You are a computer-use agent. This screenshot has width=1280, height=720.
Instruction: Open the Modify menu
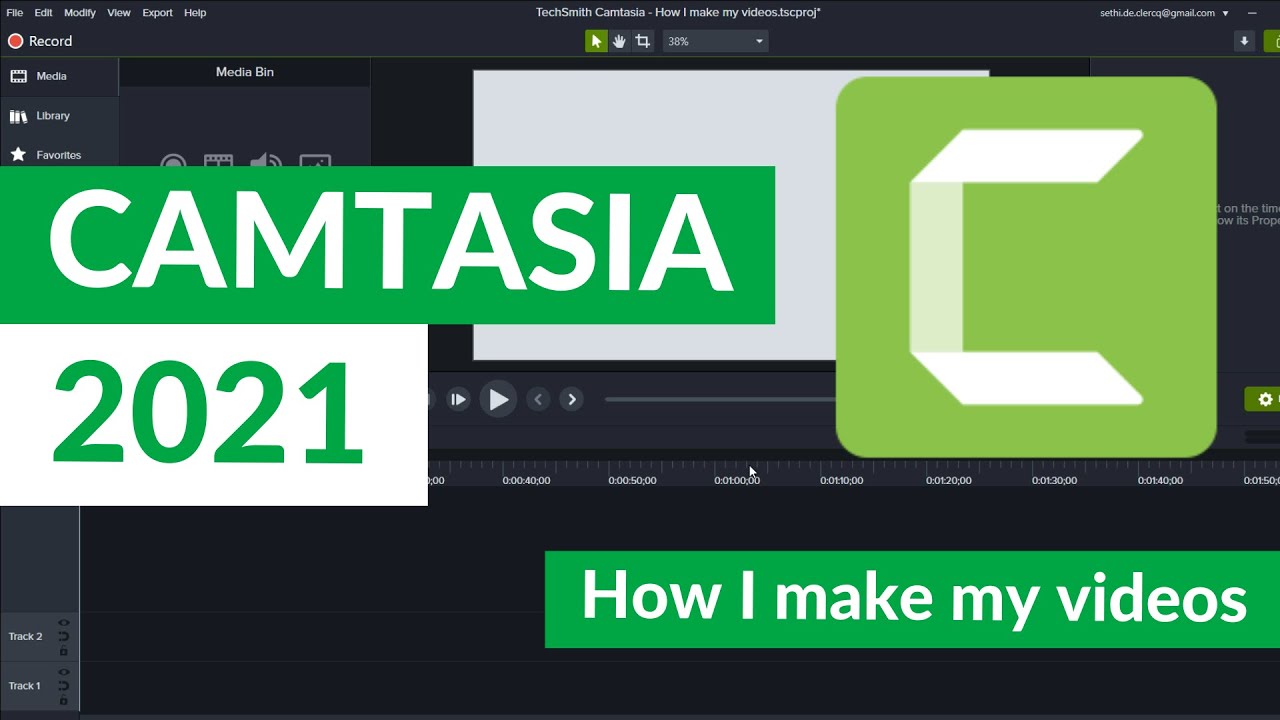[x=80, y=13]
